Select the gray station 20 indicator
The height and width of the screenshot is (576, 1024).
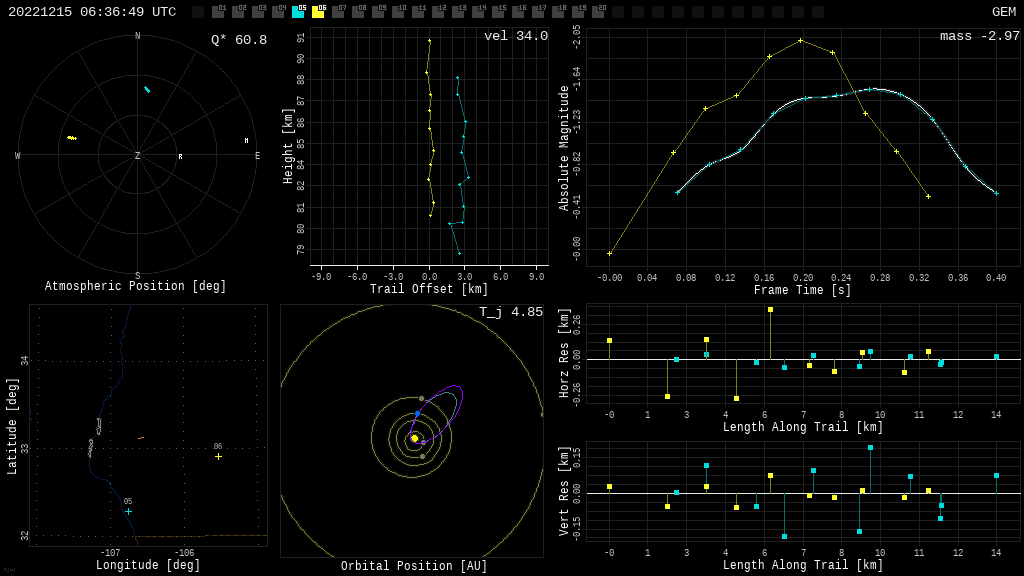(598, 12)
